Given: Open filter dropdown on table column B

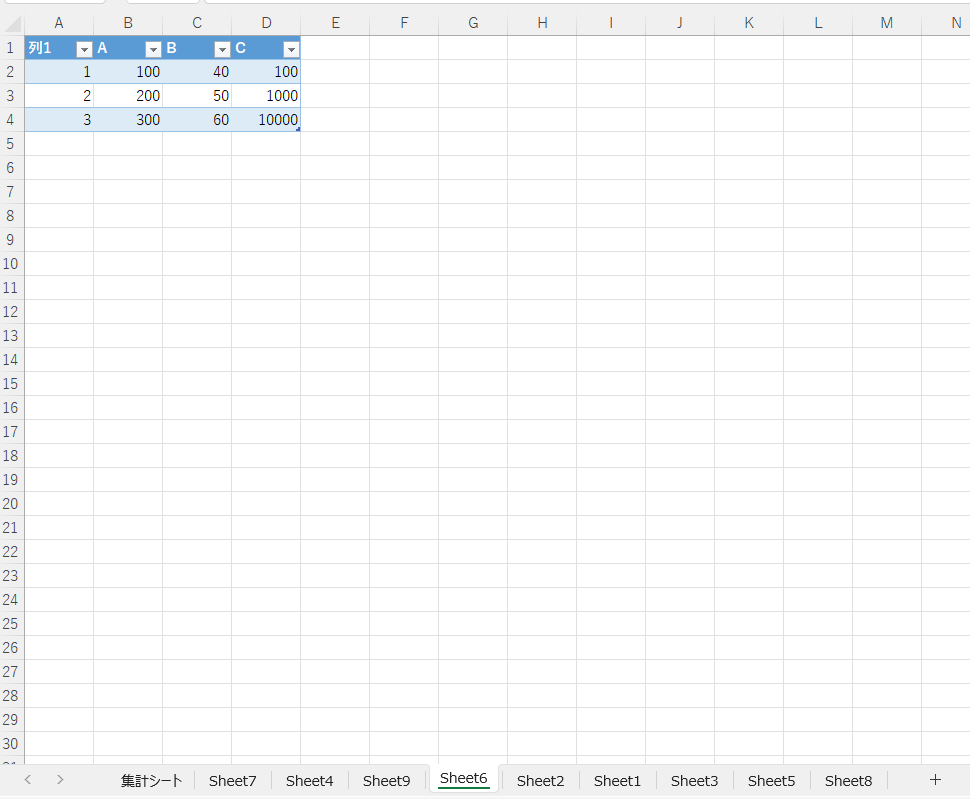Looking at the screenshot, I should point(222,49).
